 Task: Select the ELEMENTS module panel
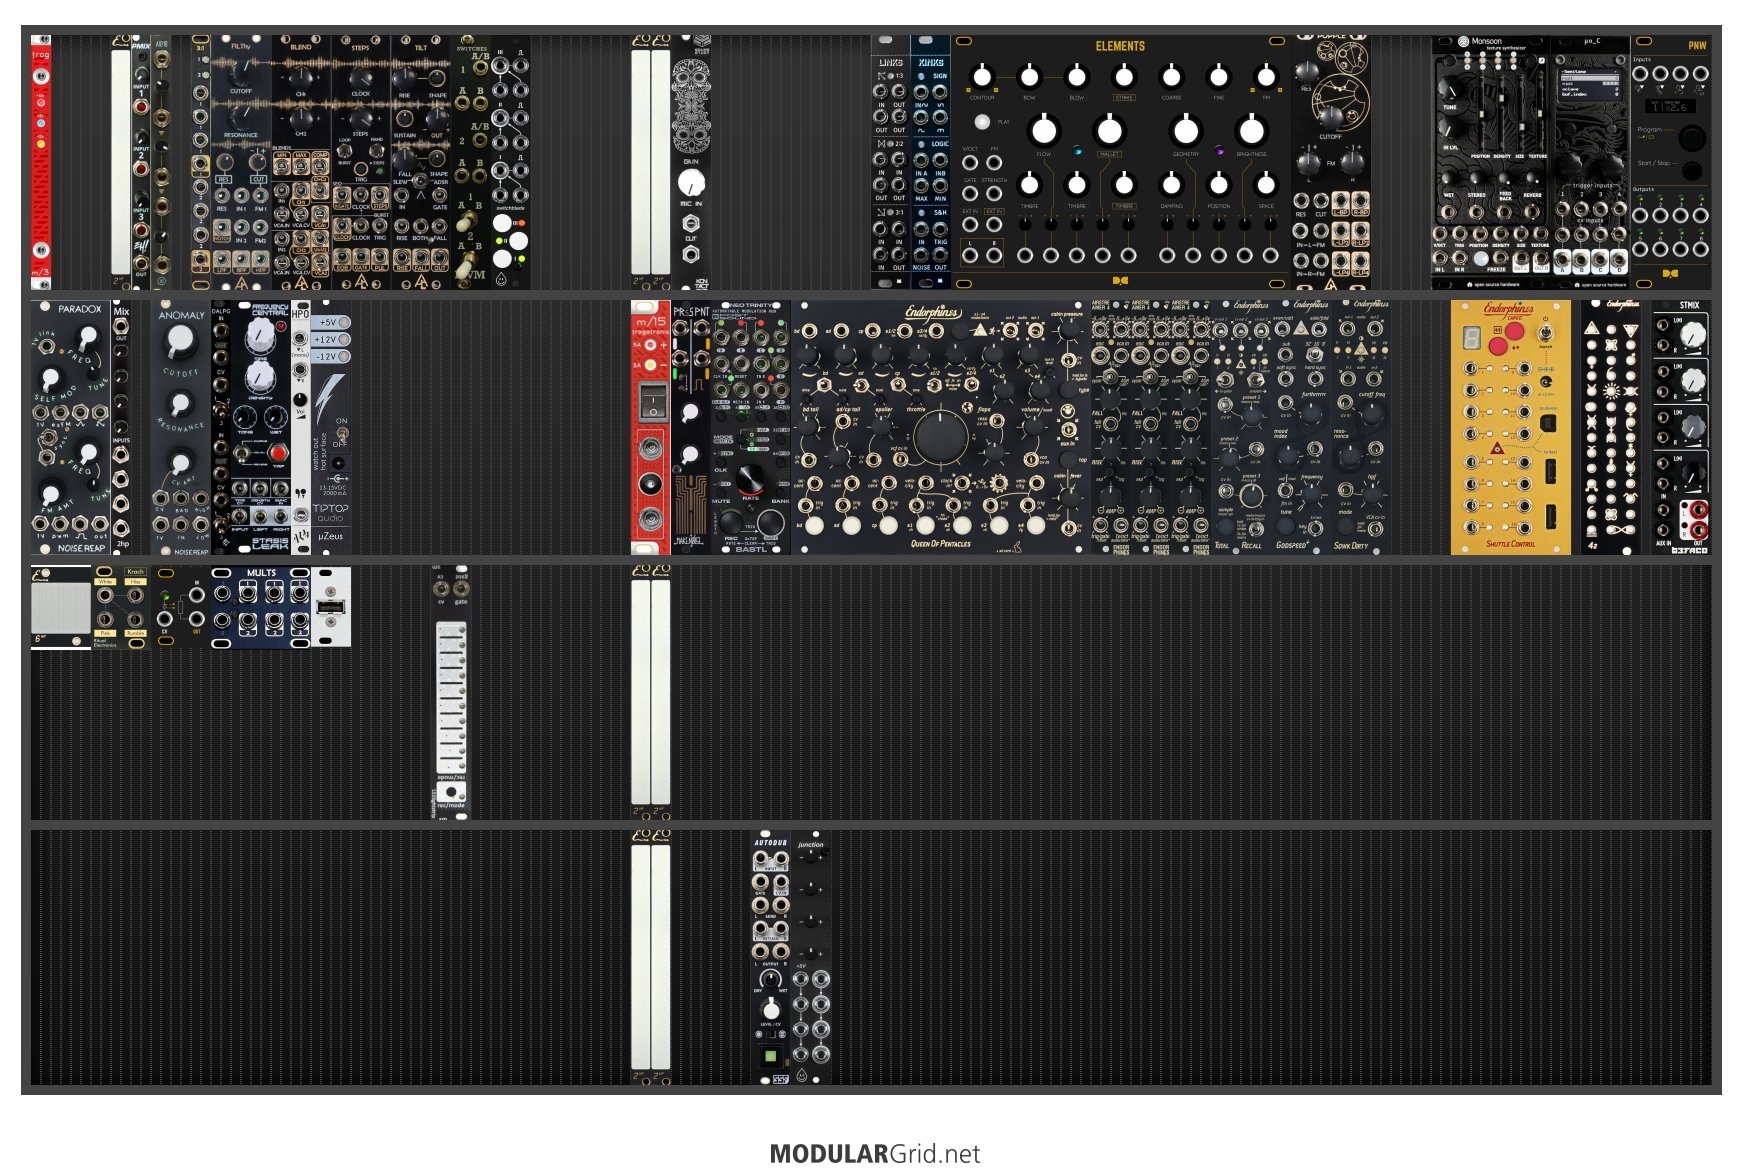pyautogui.click(x=1120, y=163)
